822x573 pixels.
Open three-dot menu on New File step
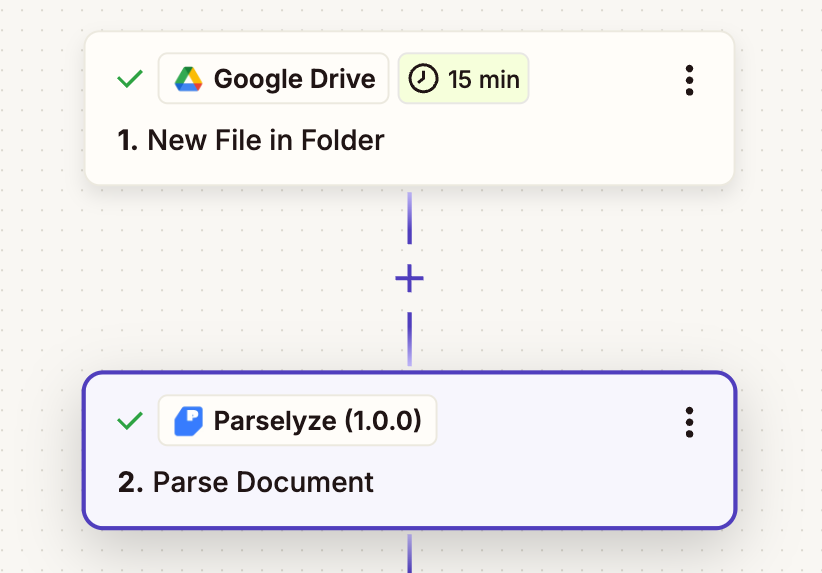(x=689, y=80)
